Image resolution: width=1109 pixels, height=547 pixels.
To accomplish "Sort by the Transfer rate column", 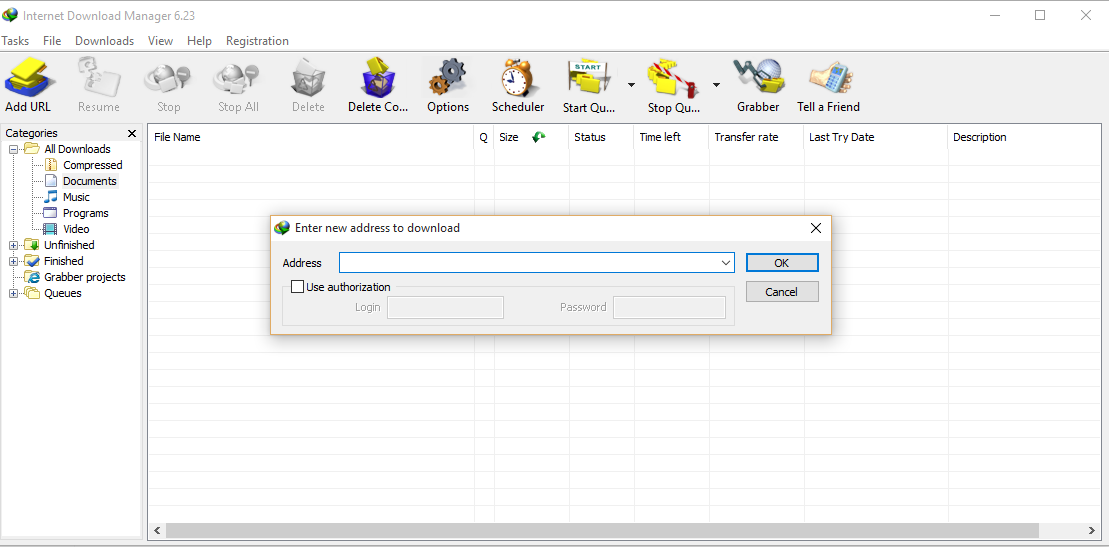I will (x=756, y=137).
